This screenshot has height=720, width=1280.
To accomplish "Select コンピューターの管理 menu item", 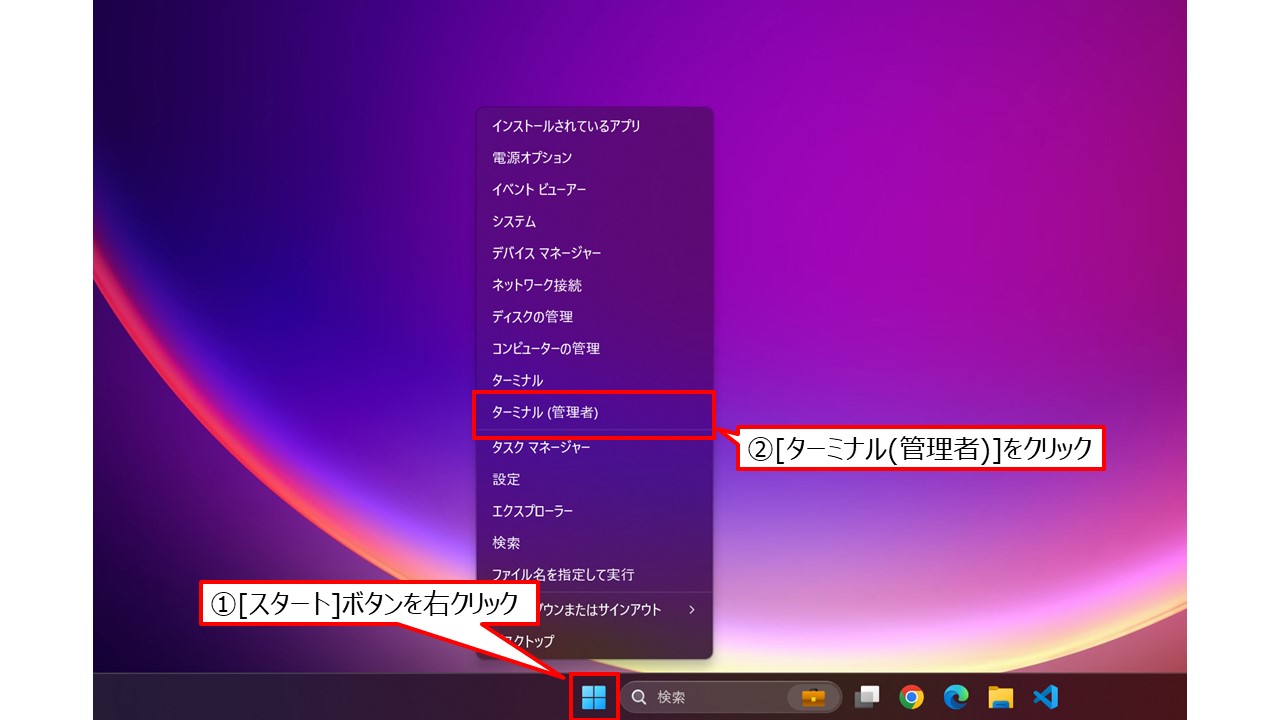I will pos(594,349).
